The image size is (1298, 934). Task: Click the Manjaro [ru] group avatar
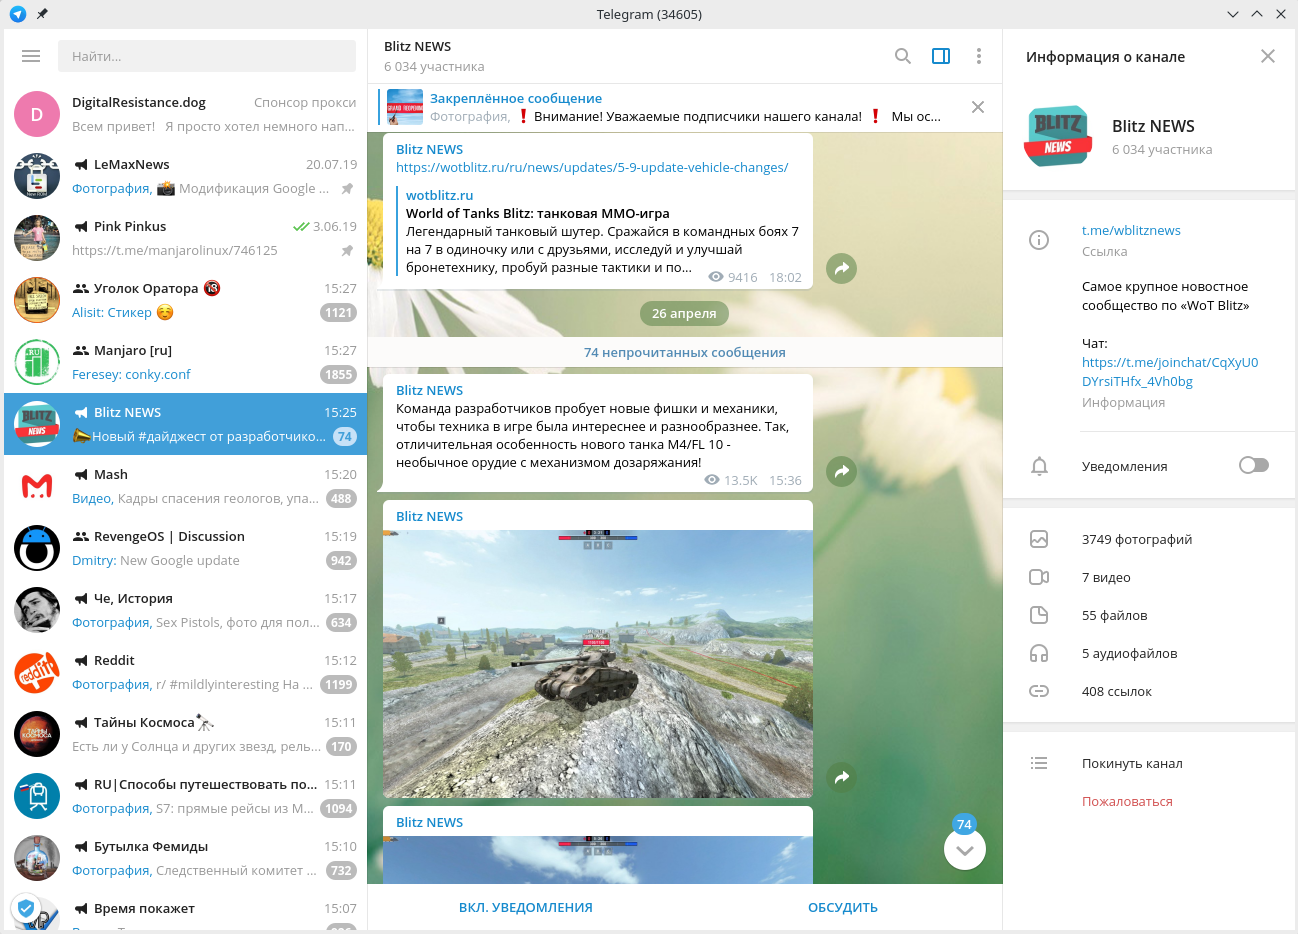[37, 362]
